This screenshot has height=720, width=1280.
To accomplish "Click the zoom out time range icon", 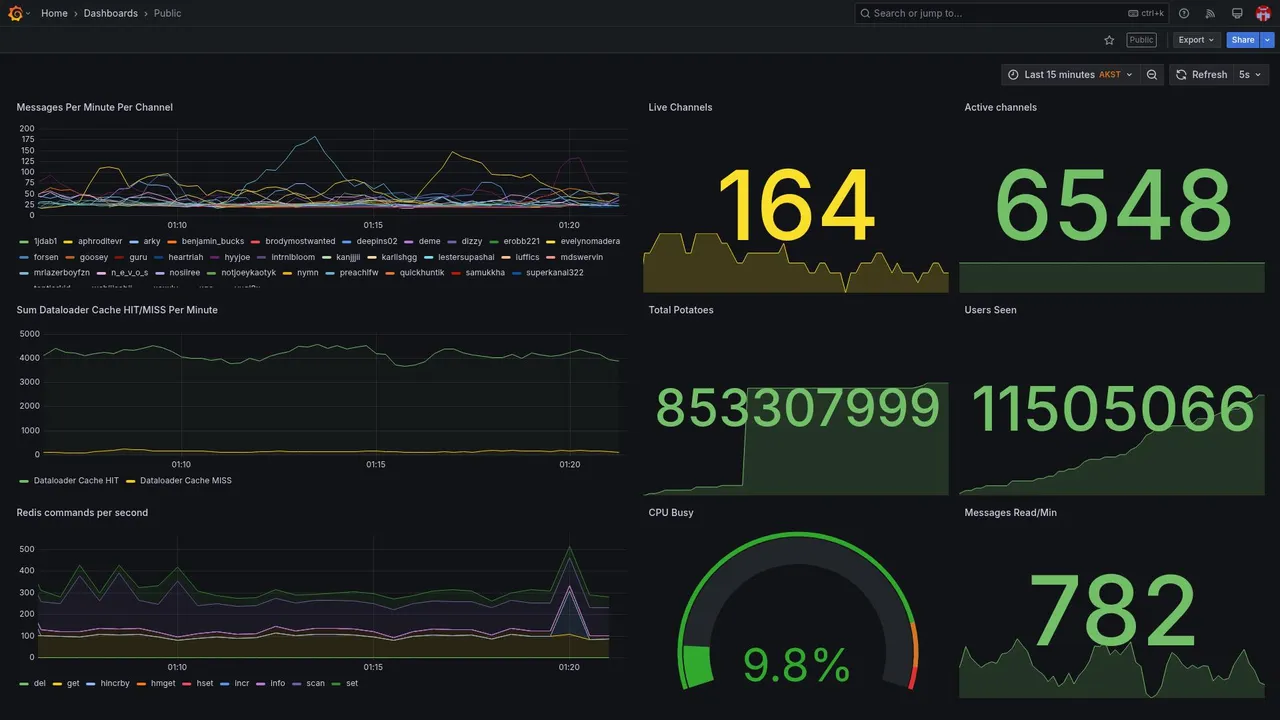I will (x=1152, y=75).
